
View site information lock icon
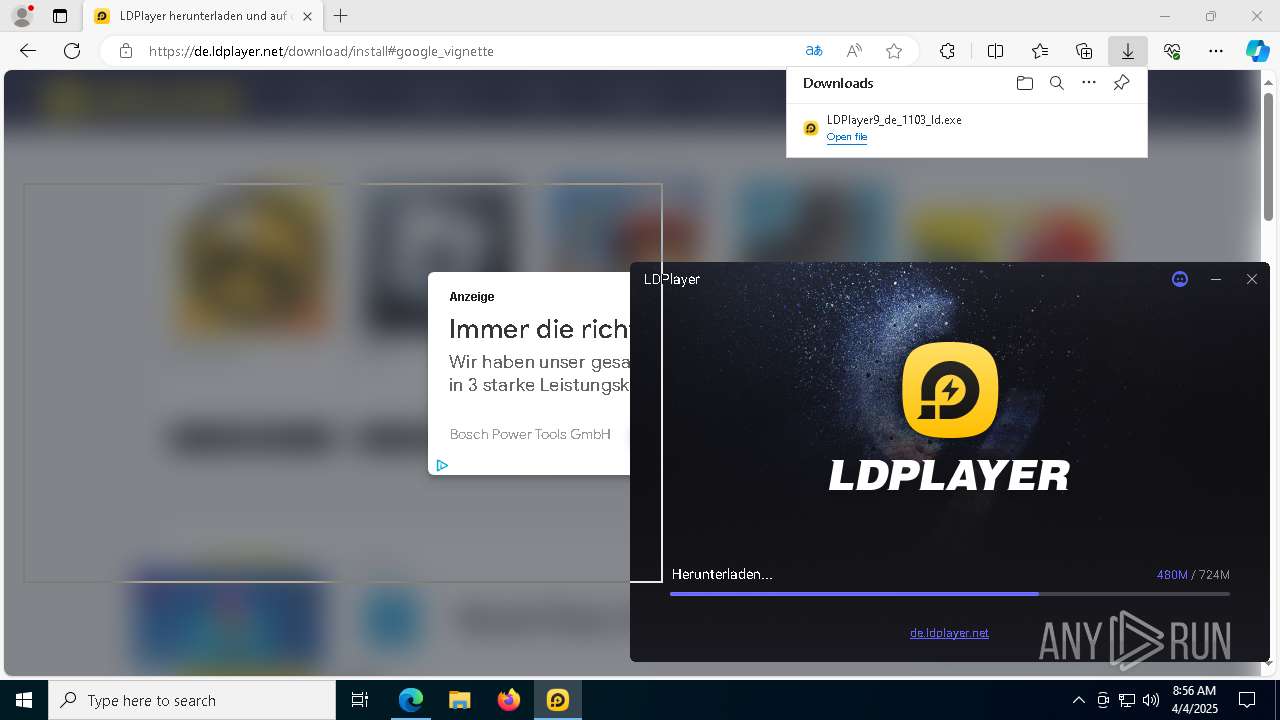[x=126, y=51]
